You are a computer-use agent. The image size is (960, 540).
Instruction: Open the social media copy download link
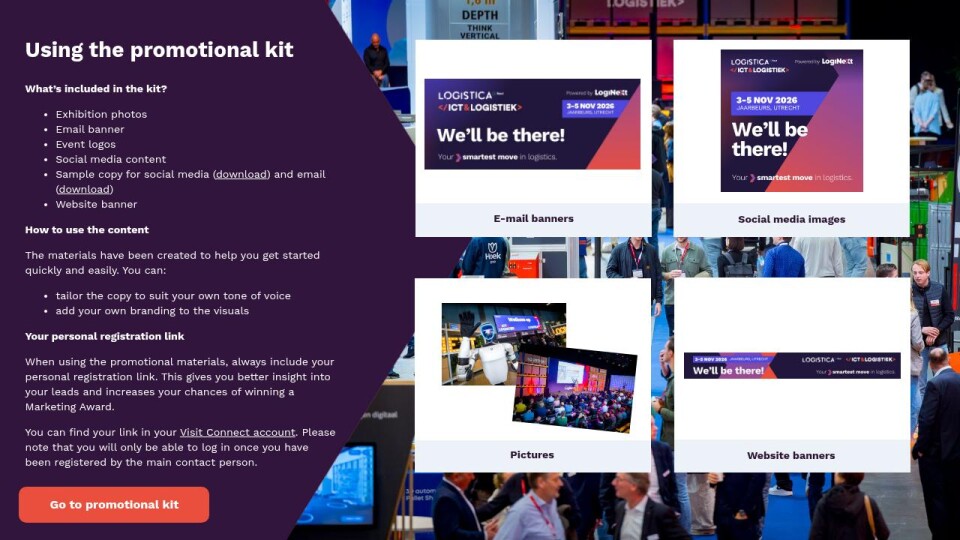click(241, 174)
